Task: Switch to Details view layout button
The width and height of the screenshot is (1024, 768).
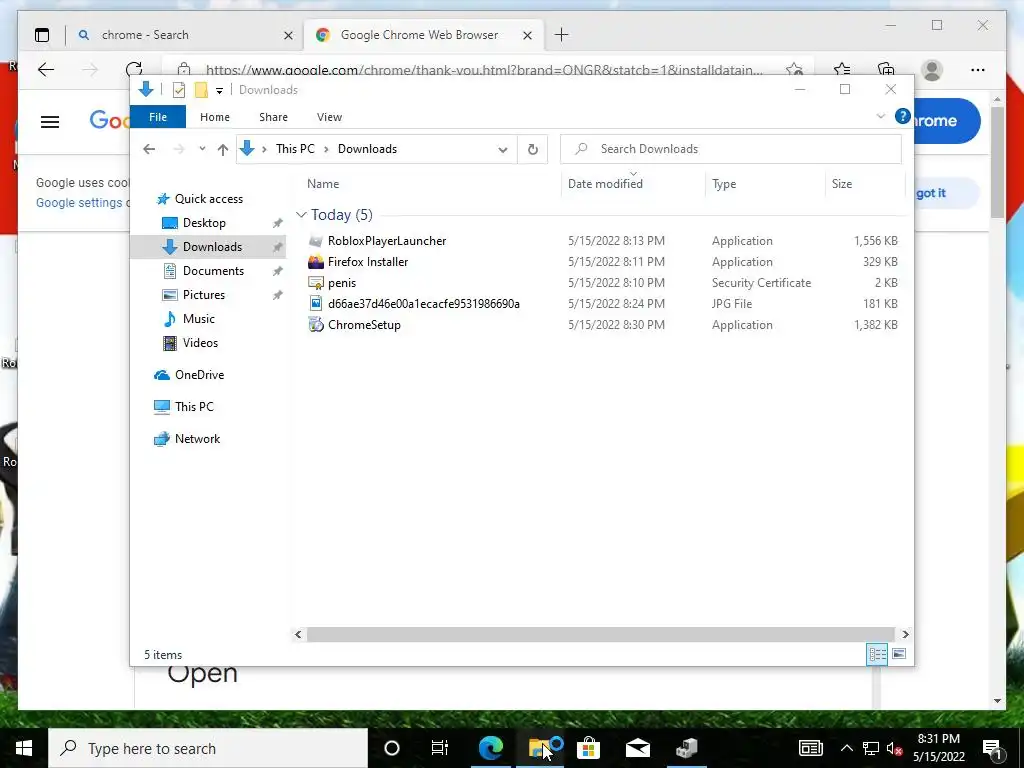Action: 877,654
